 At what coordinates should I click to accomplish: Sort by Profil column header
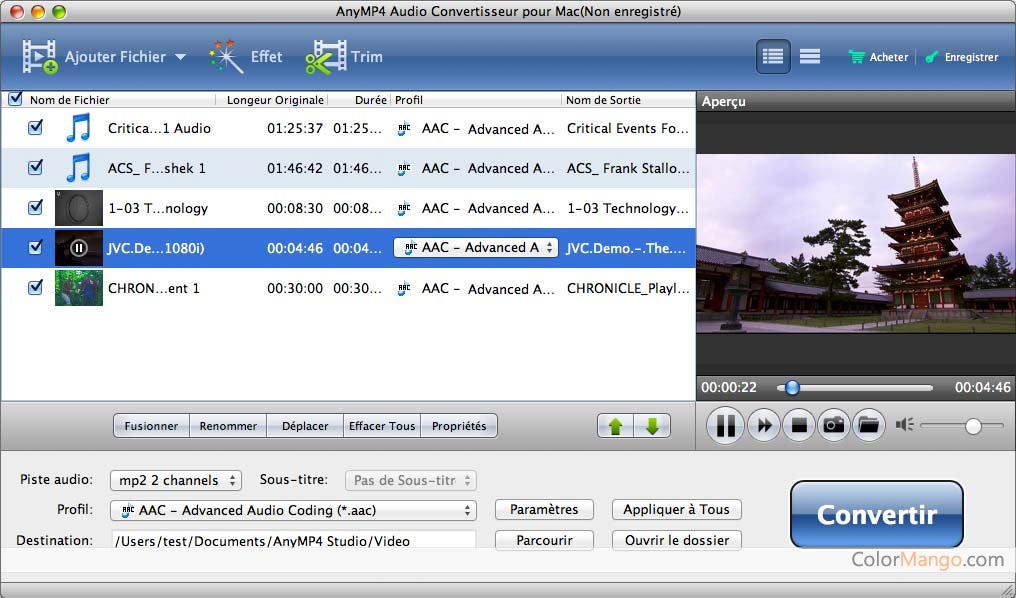(409, 100)
